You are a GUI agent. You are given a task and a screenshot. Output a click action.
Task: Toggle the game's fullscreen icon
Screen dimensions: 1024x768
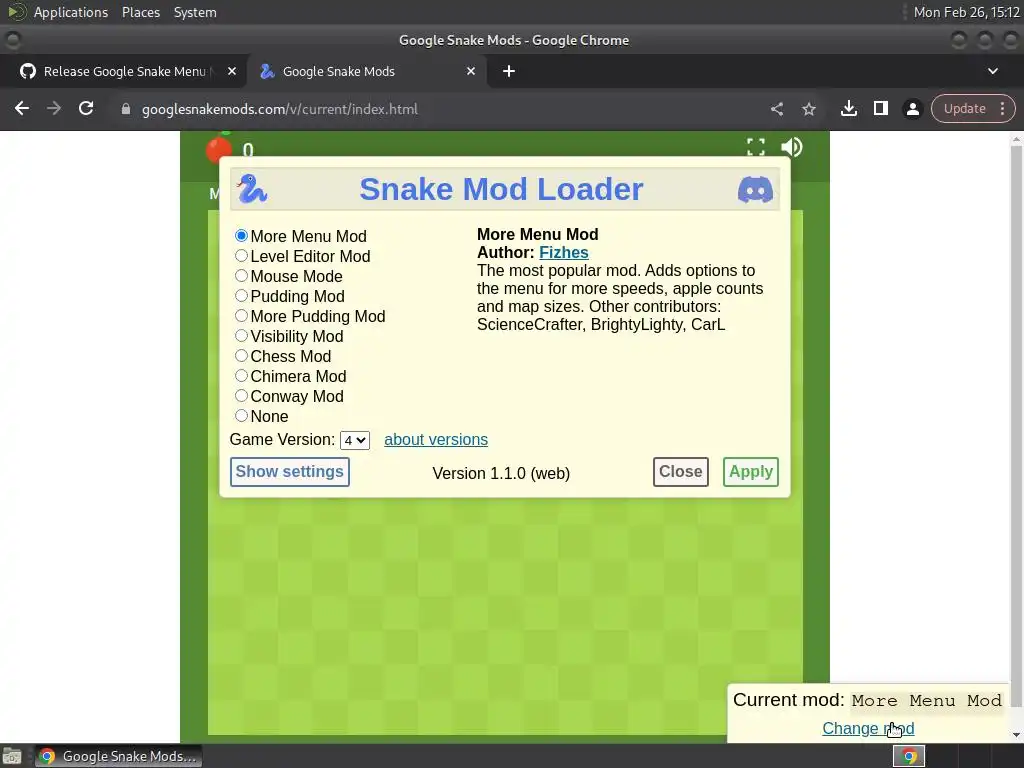(756, 147)
